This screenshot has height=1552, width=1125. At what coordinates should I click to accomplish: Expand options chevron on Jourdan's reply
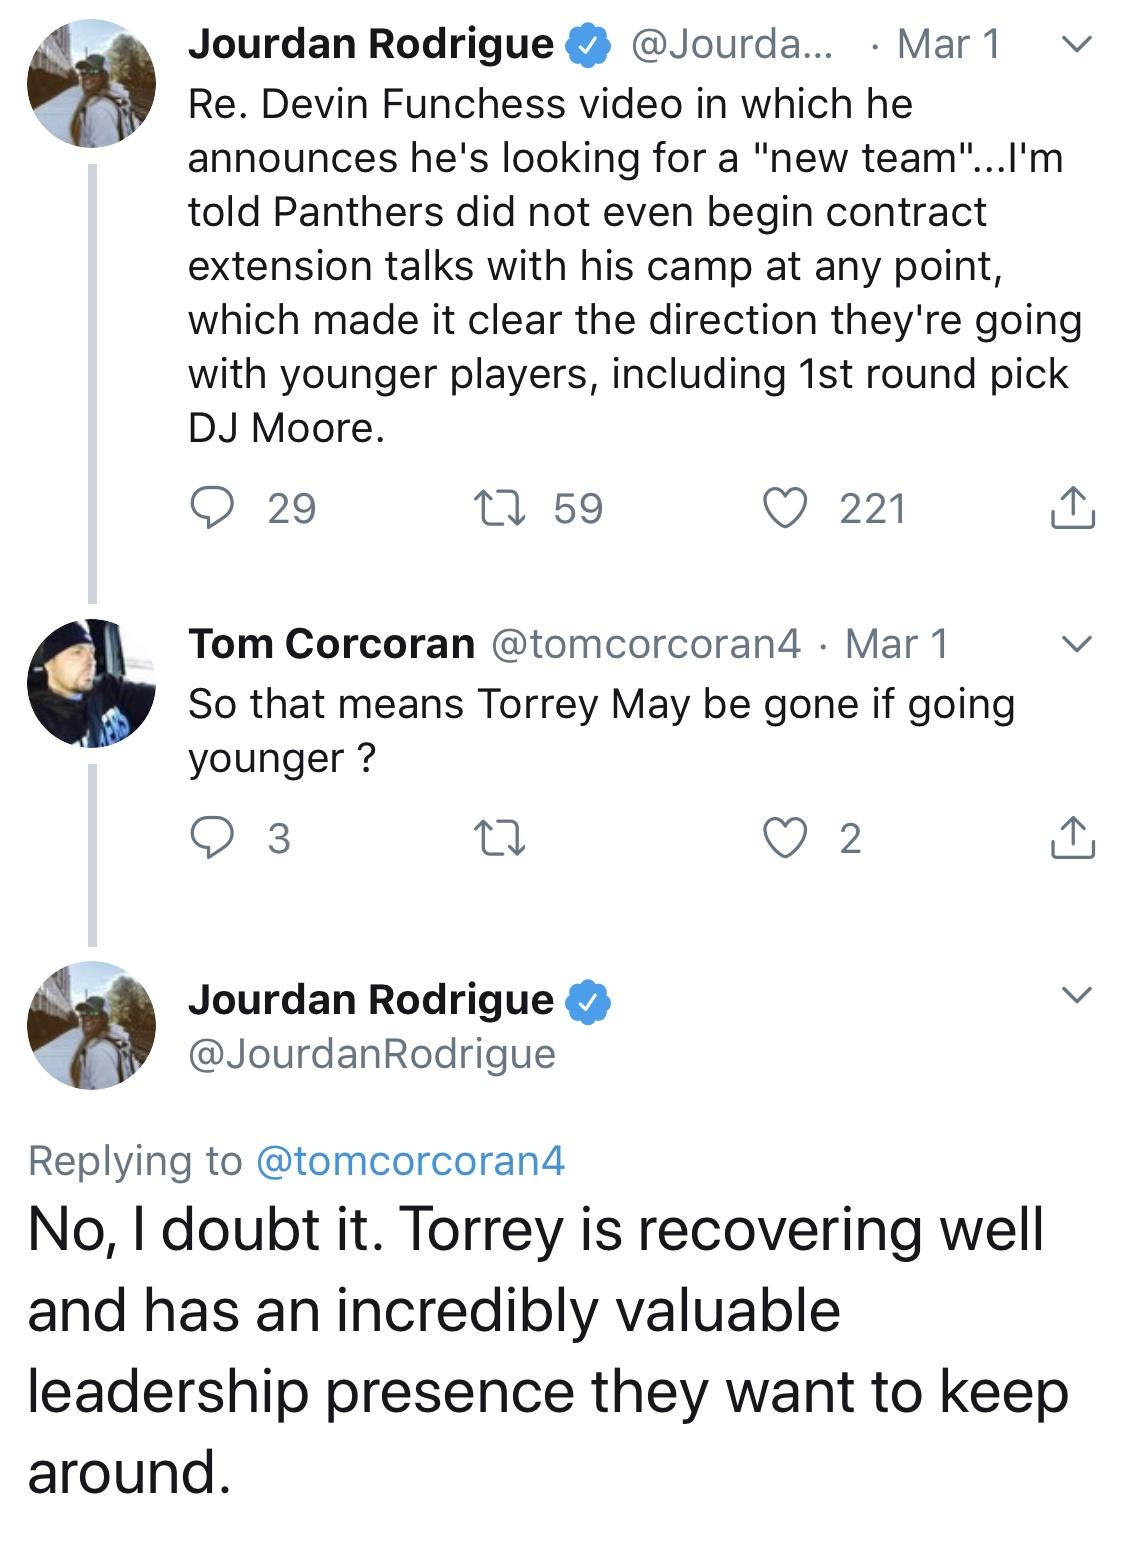[1075, 995]
